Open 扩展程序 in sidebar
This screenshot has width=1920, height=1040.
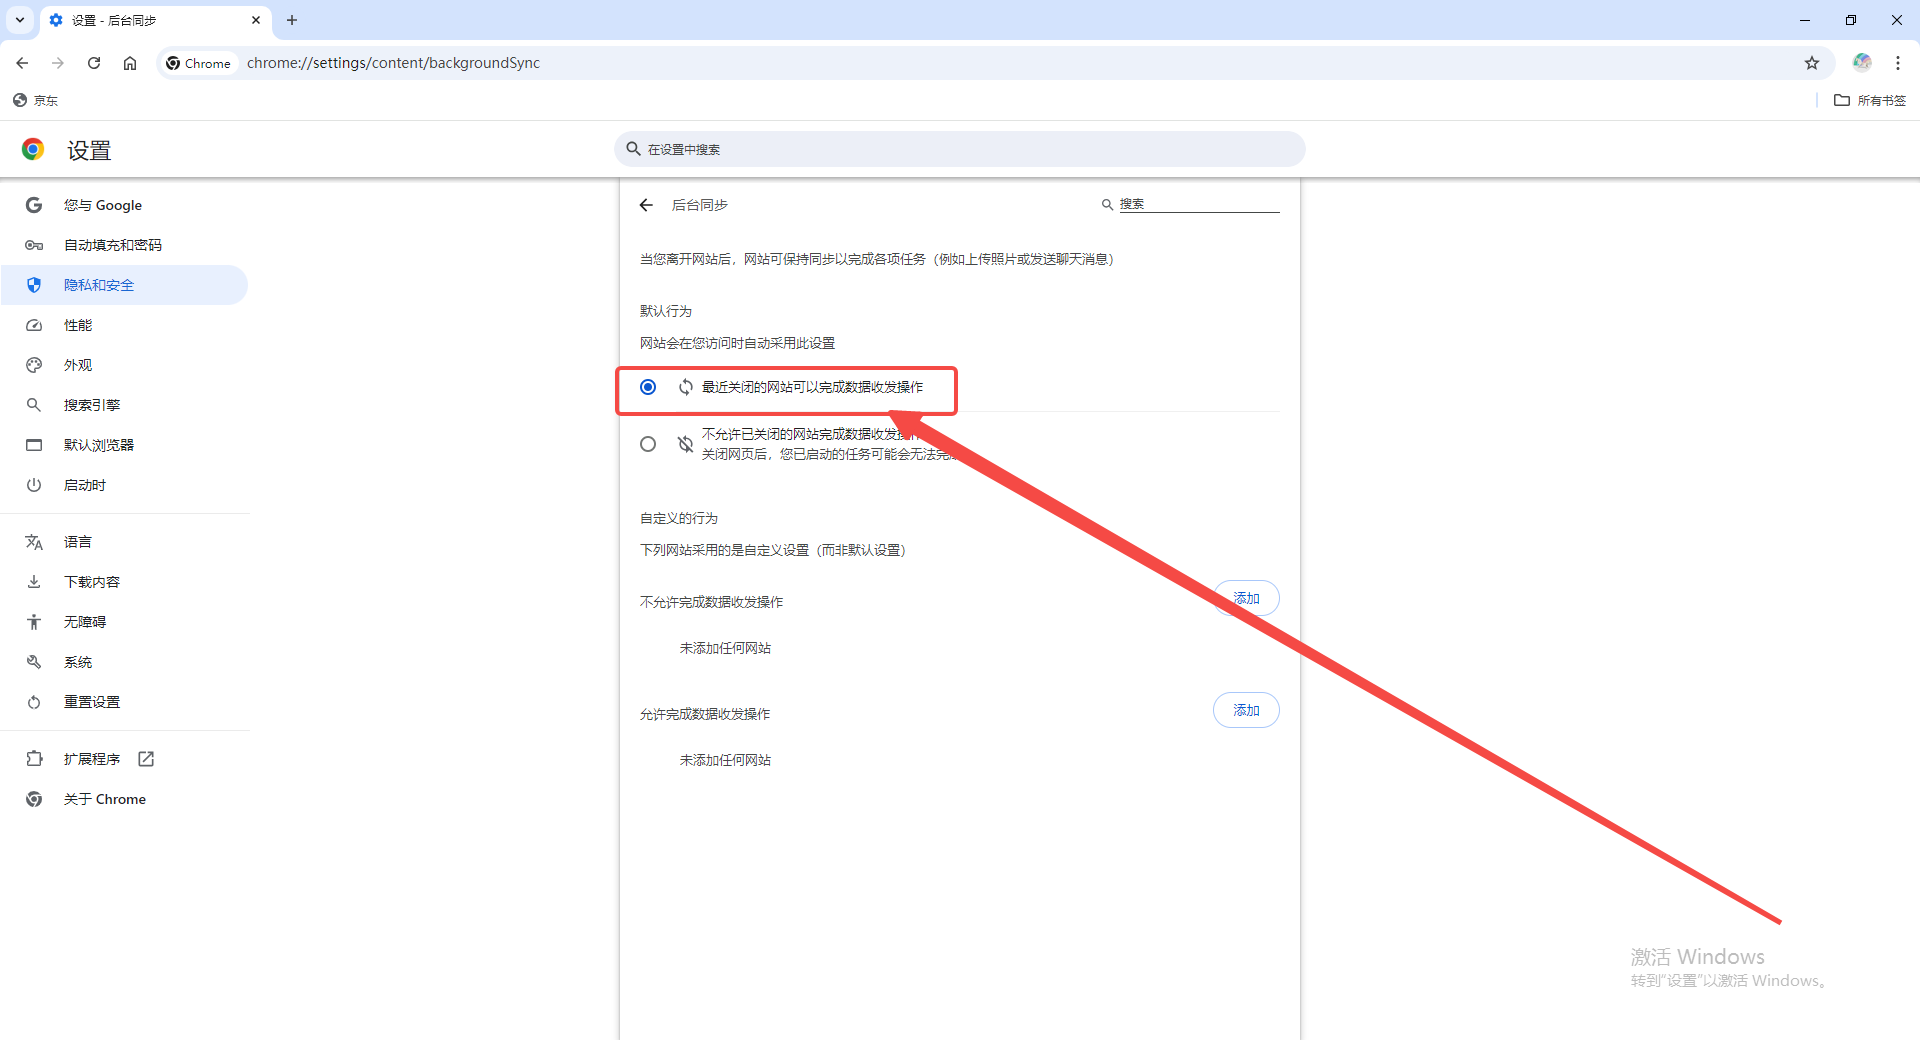click(x=124, y=759)
